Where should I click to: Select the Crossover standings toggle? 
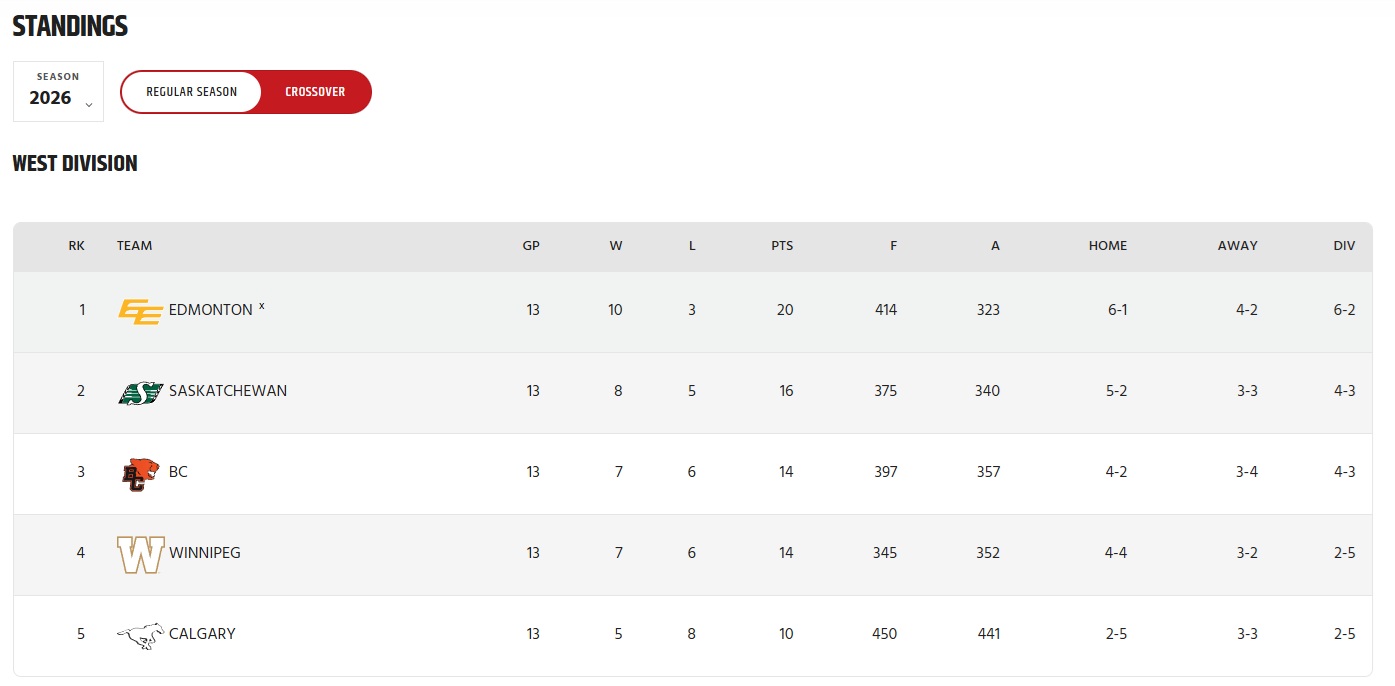tap(315, 92)
